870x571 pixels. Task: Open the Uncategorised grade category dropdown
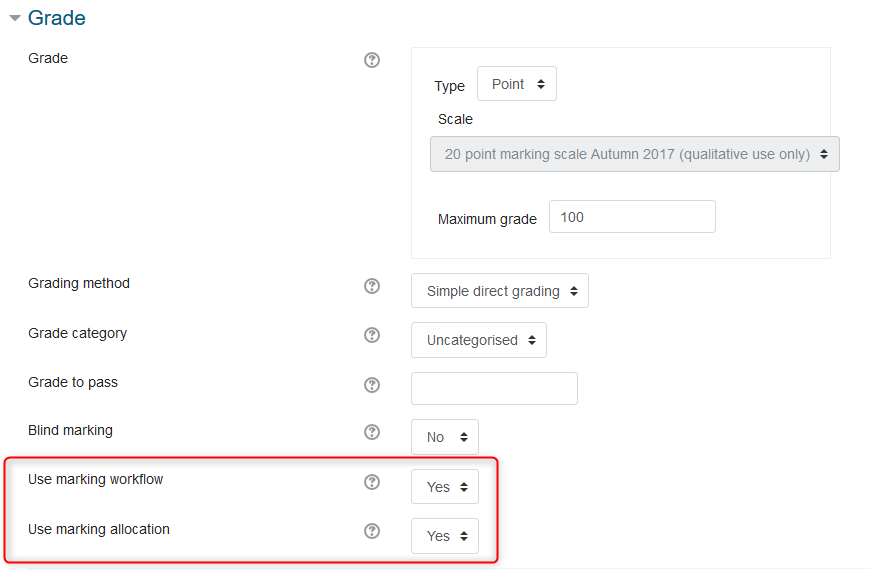pos(479,340)
